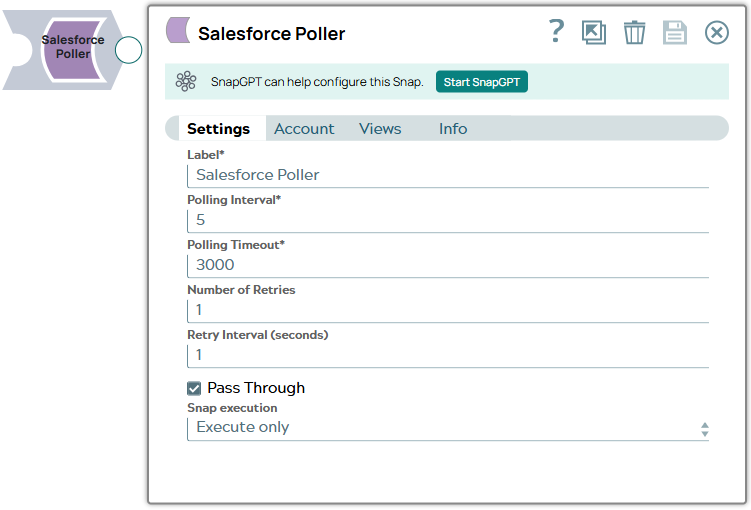
Task: Open the help question mark icon
Action: [x=556, y=31]
